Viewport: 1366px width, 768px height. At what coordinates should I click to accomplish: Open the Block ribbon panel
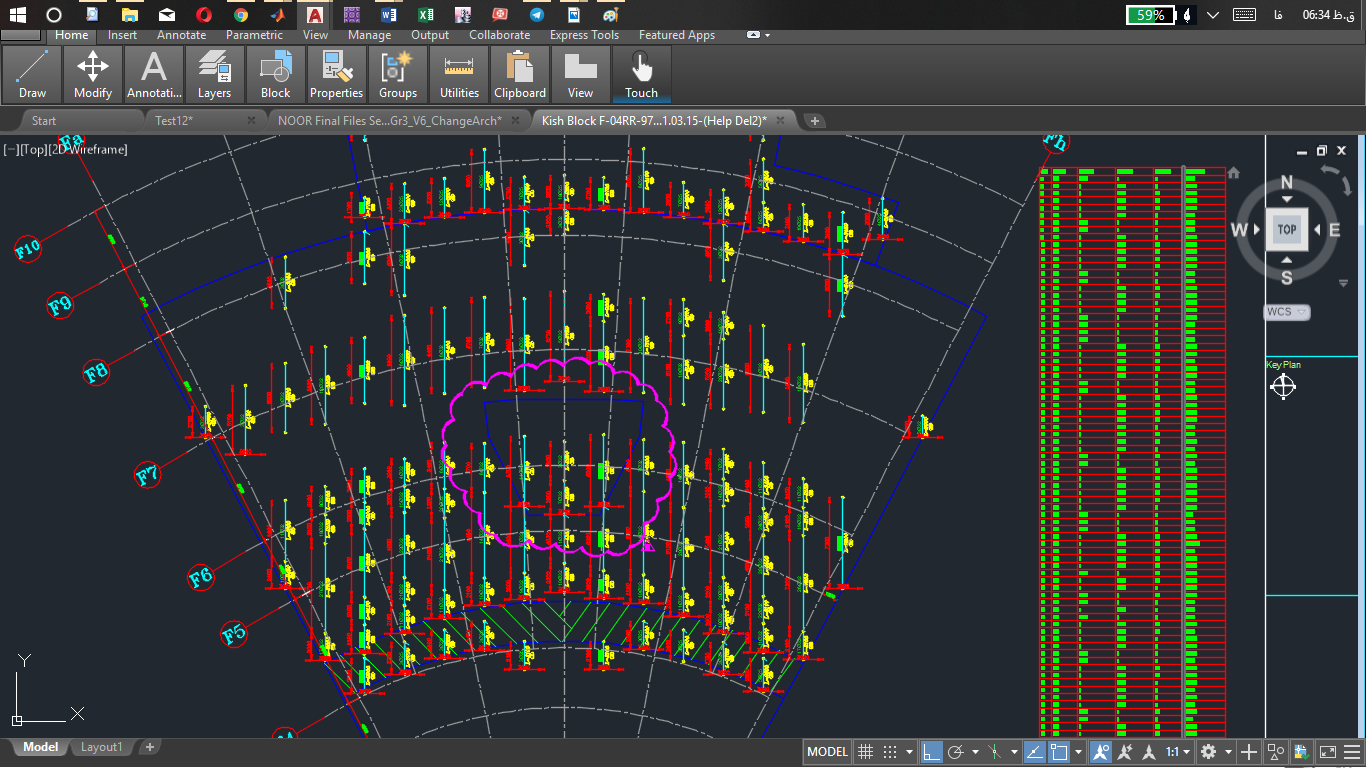(x=275, y=74)
